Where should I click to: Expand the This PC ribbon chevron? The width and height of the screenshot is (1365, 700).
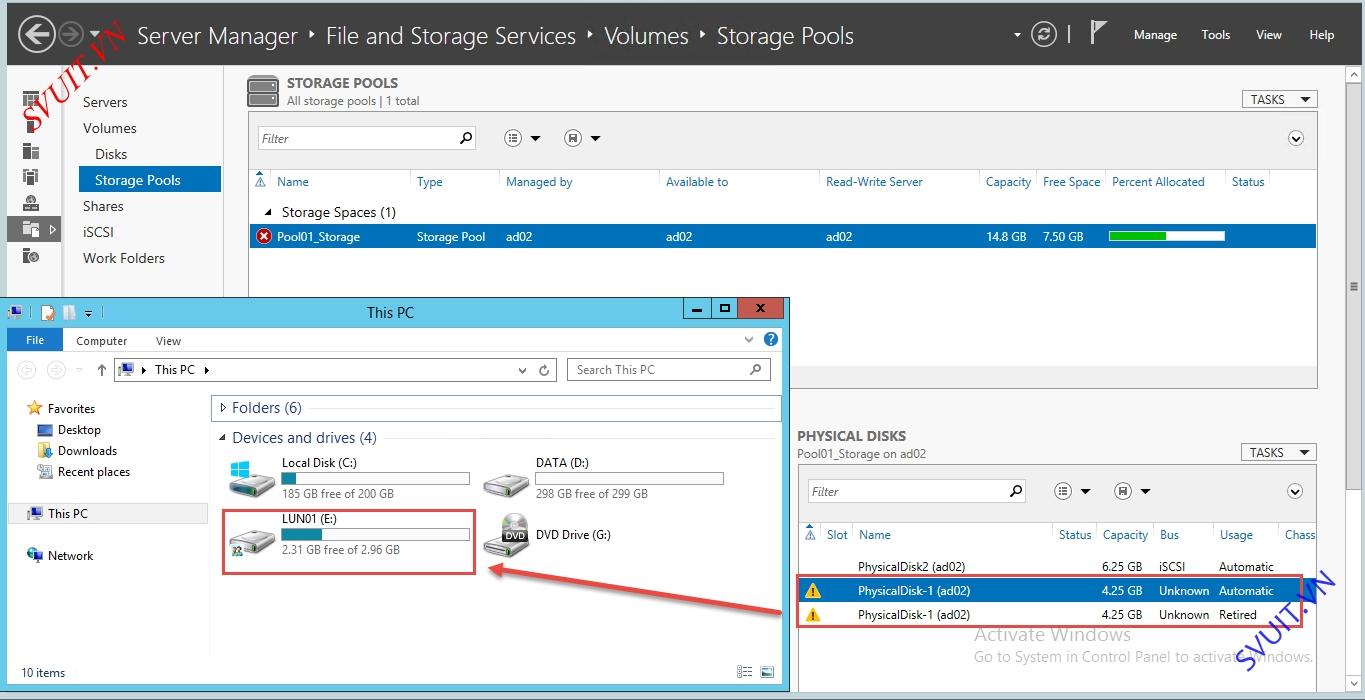[750, 340]
